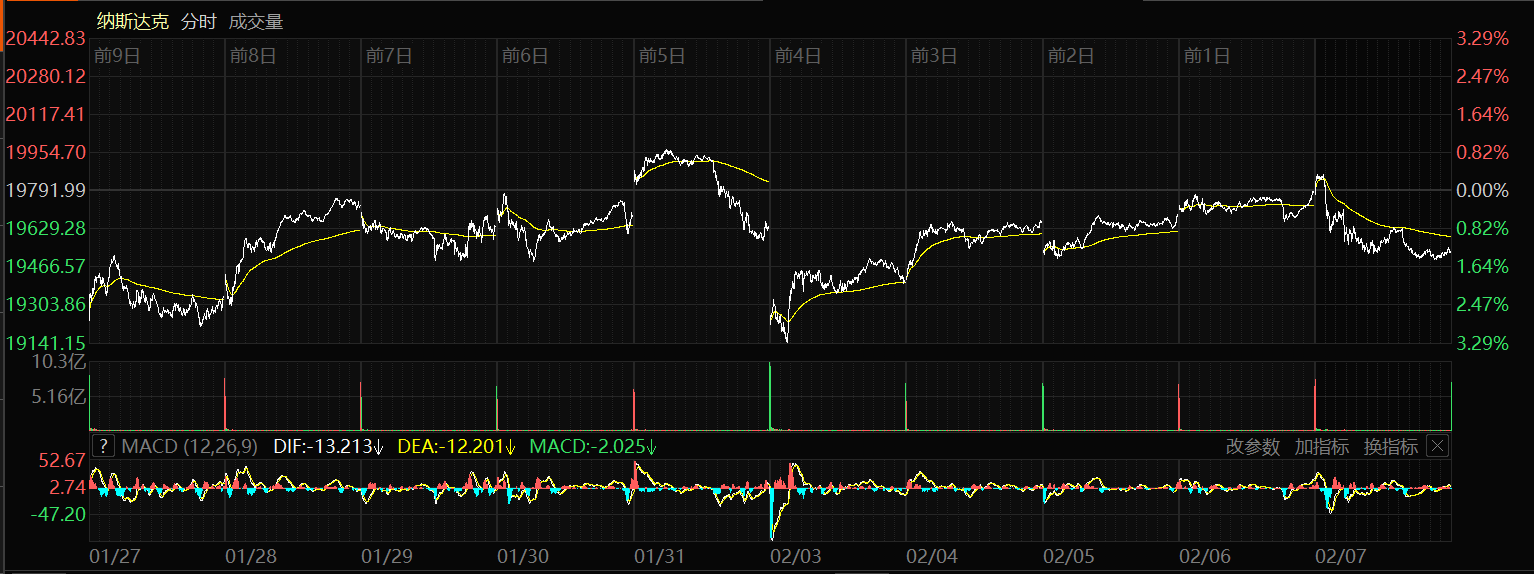1534x574 pixels.
Task: Click the 01/27 date label
Action: (114, 556)
